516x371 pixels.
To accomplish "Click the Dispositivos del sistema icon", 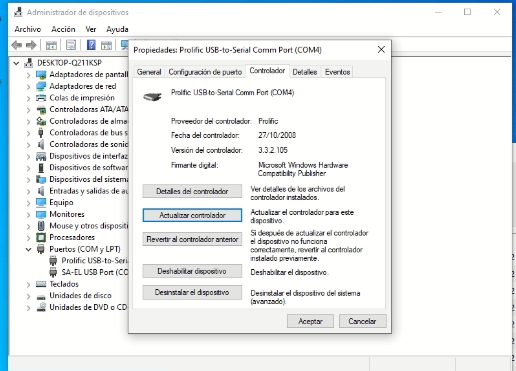I will pyautogui.click(x=41, y=179).
